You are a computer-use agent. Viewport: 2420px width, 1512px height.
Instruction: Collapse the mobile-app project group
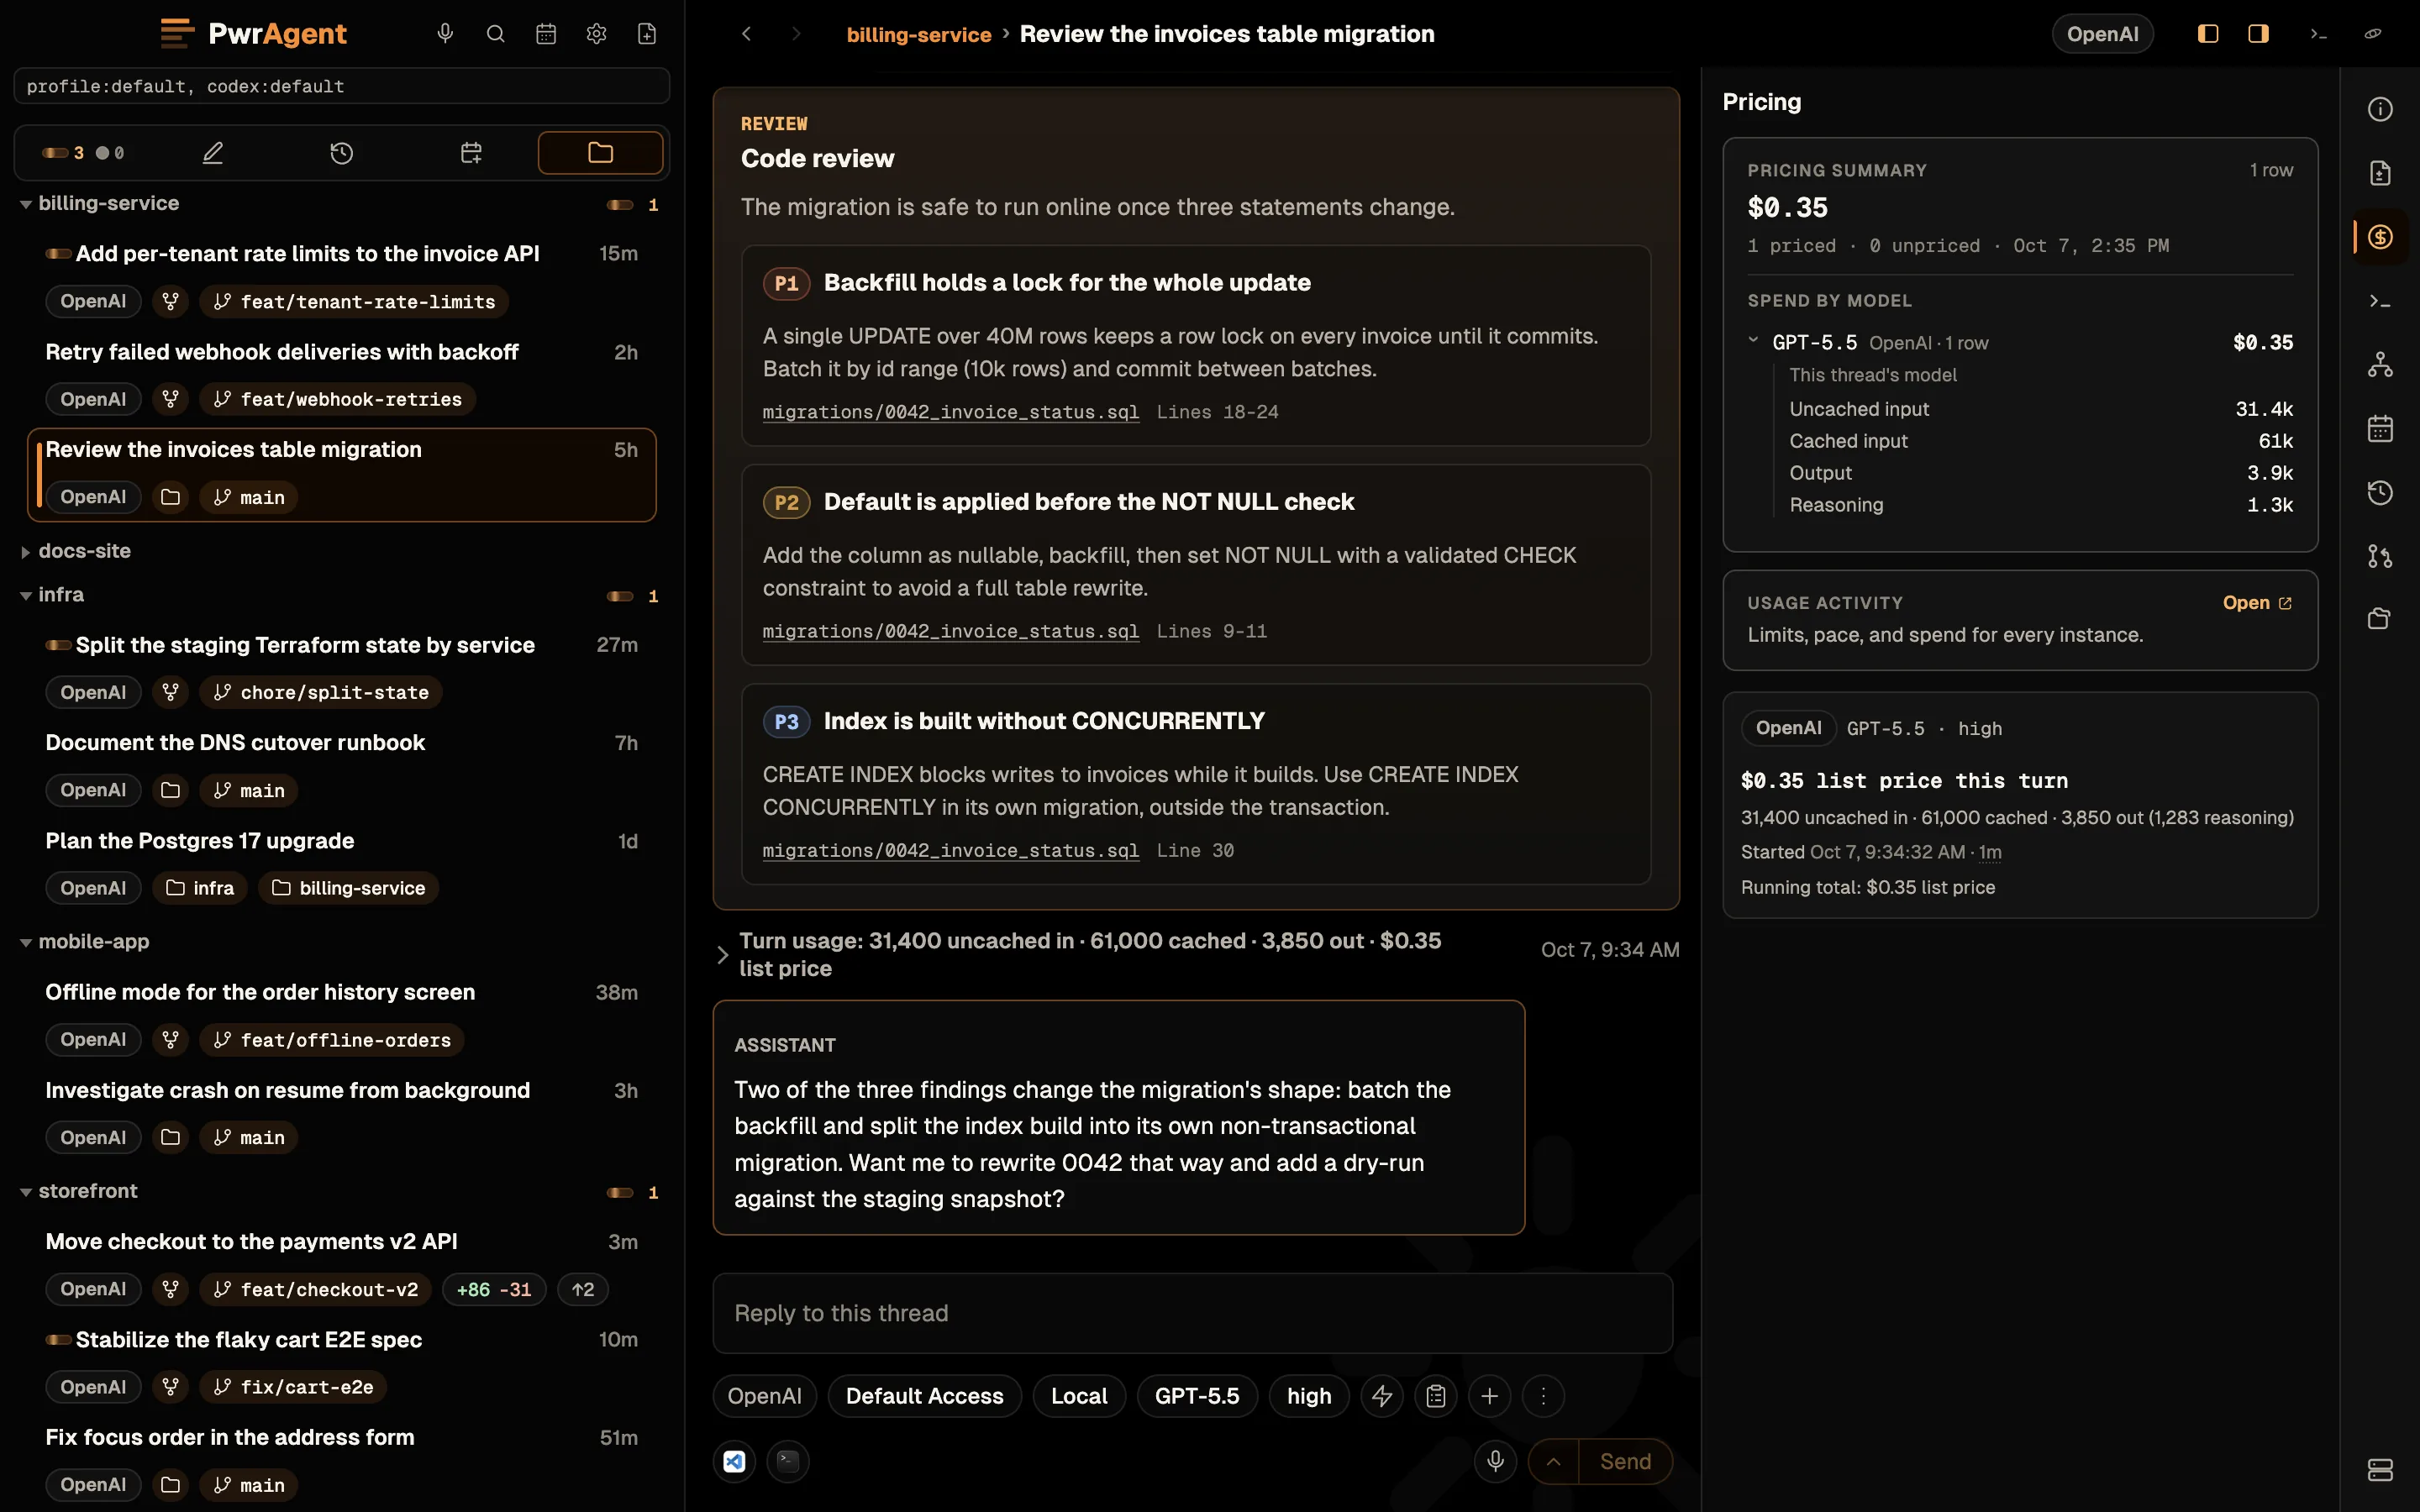pos(26,942)
